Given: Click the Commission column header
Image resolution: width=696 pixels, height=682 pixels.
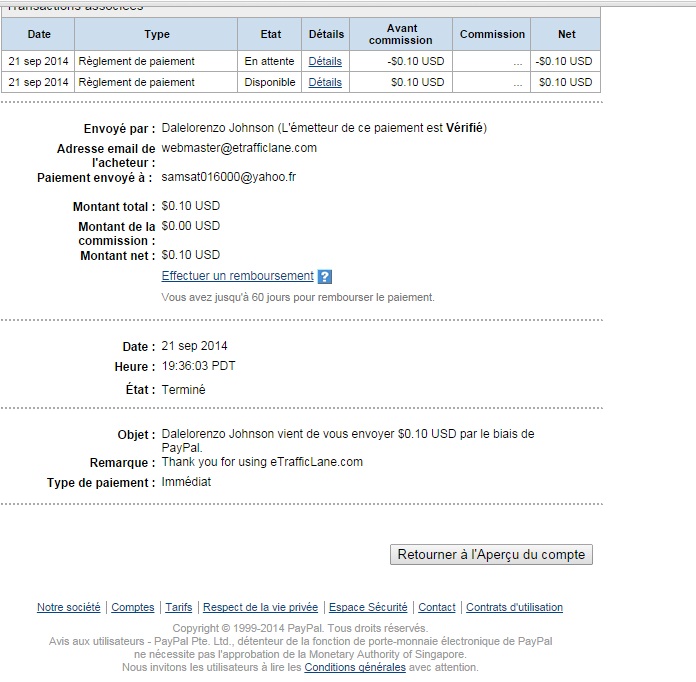Looking at the screenshot, I should click(x=492, y=34).
